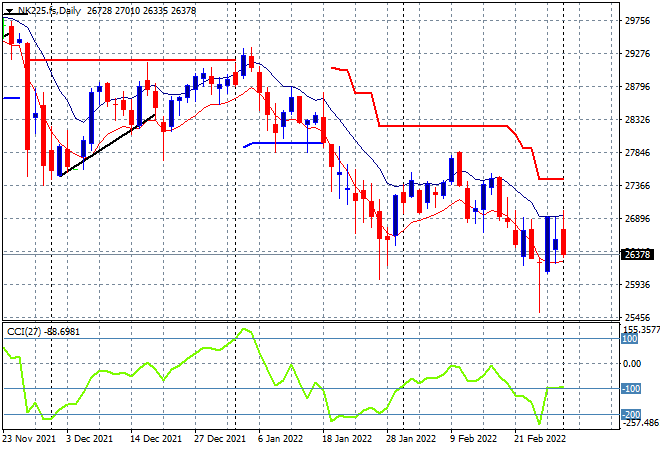The height and width of the screenshot is (450, 660).
Task: Click the 29276 price axis label
Action: point(637,54)
